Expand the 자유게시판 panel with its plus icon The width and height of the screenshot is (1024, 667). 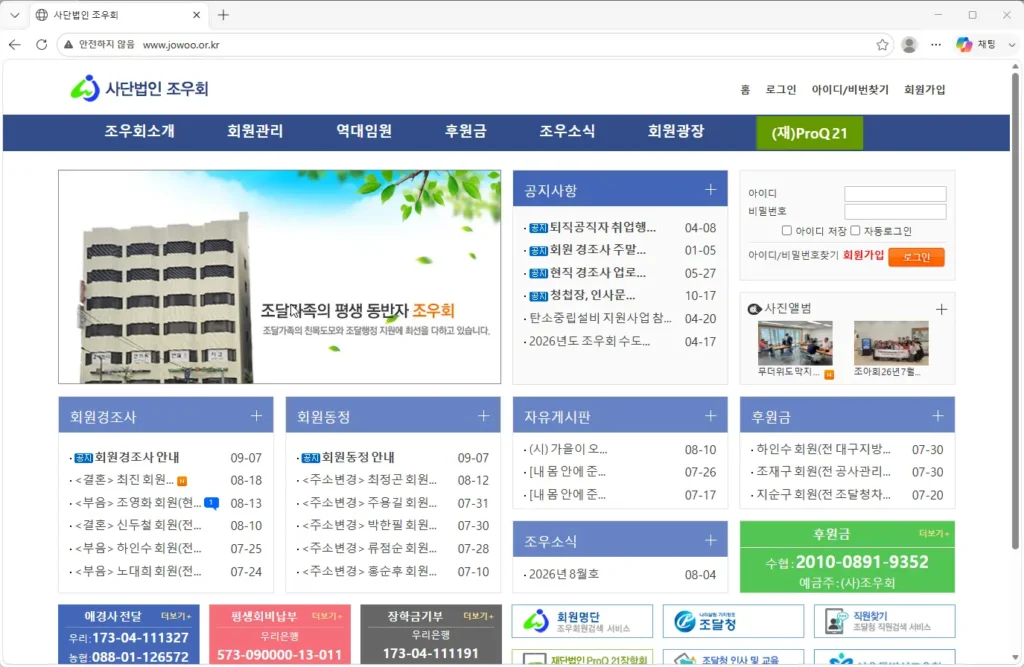pos(711,415)
